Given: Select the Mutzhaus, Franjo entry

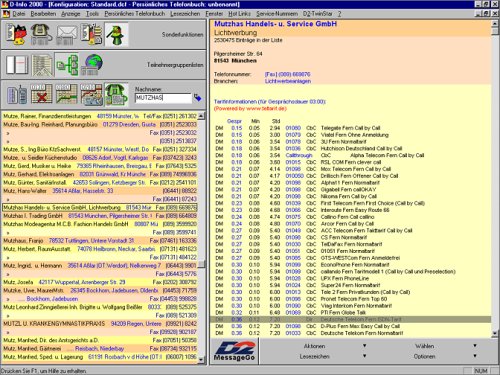Looking at the screenshot, I should 100,240.
